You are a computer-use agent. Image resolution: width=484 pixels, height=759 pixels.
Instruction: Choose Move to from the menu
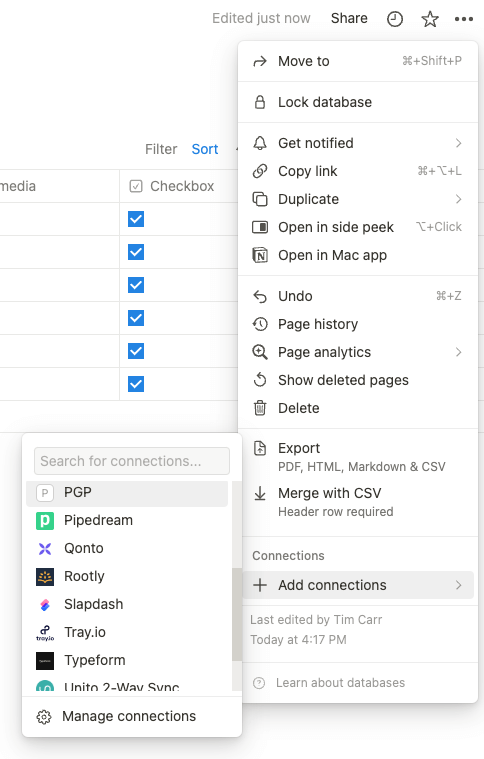[x=358, y=61]
